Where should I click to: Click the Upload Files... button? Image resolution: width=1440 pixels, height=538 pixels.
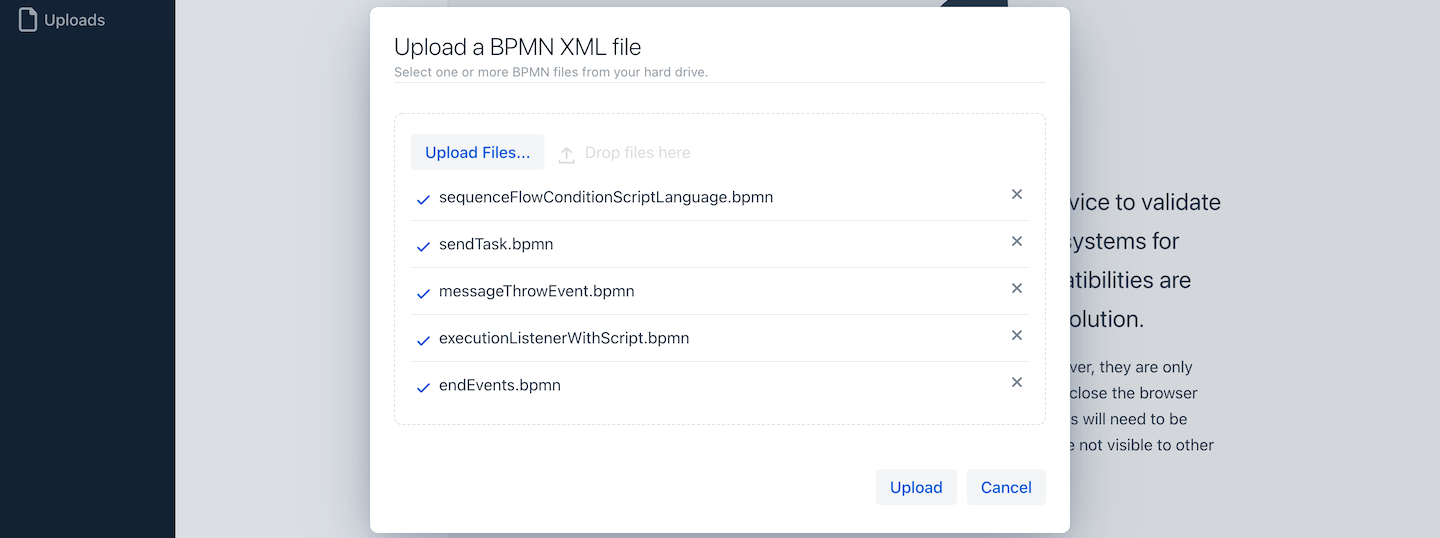coord(477,153)
